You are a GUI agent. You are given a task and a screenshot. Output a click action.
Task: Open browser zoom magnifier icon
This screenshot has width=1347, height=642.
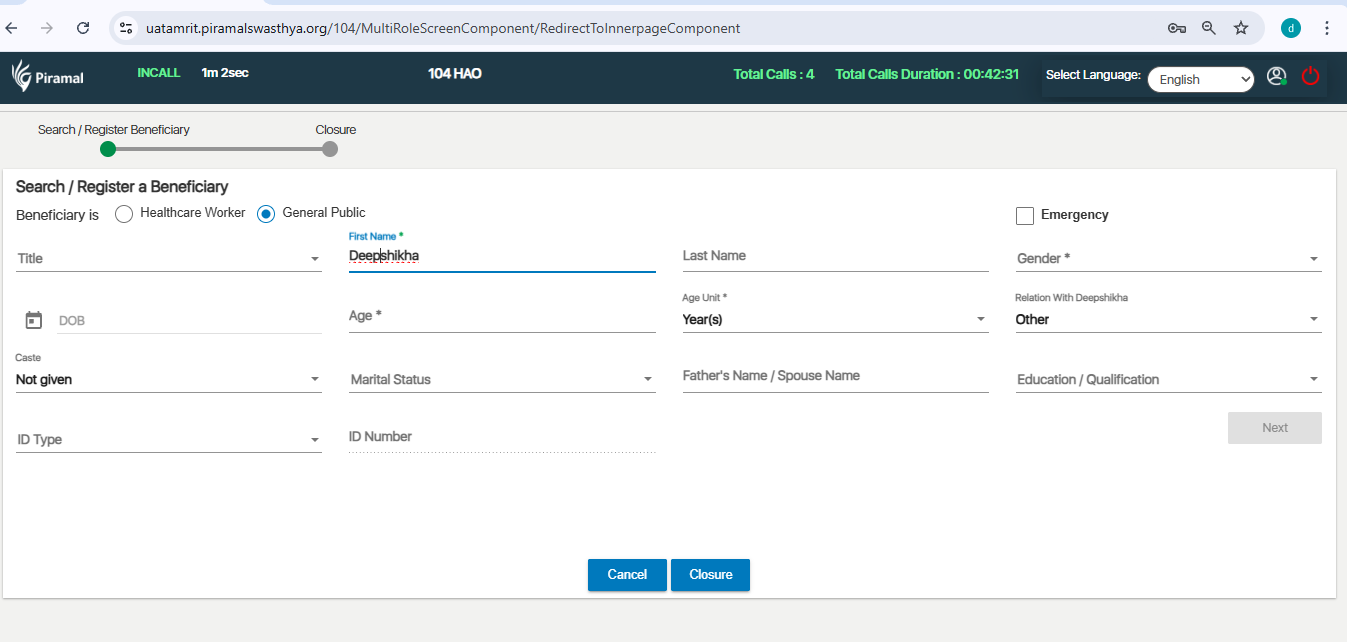1209,28
